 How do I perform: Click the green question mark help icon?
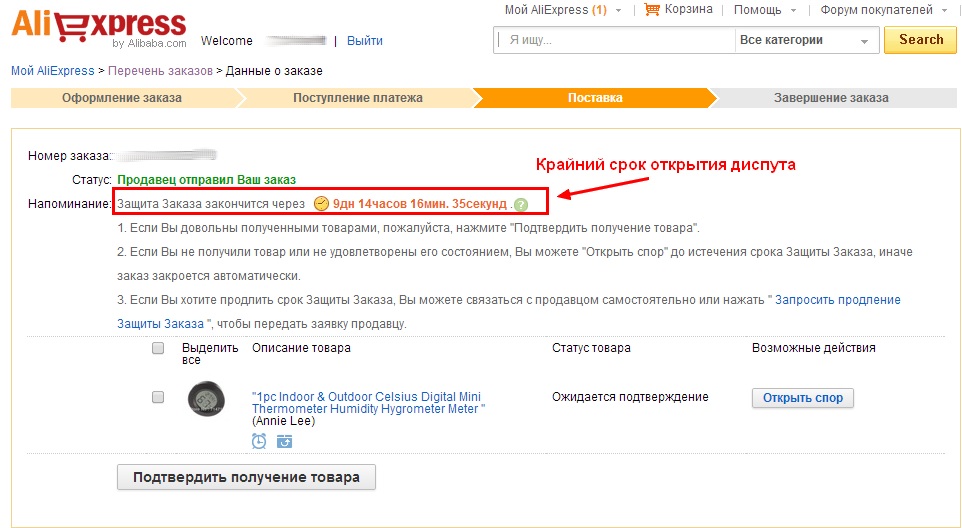pyautogui.click(x=521, y=204)
